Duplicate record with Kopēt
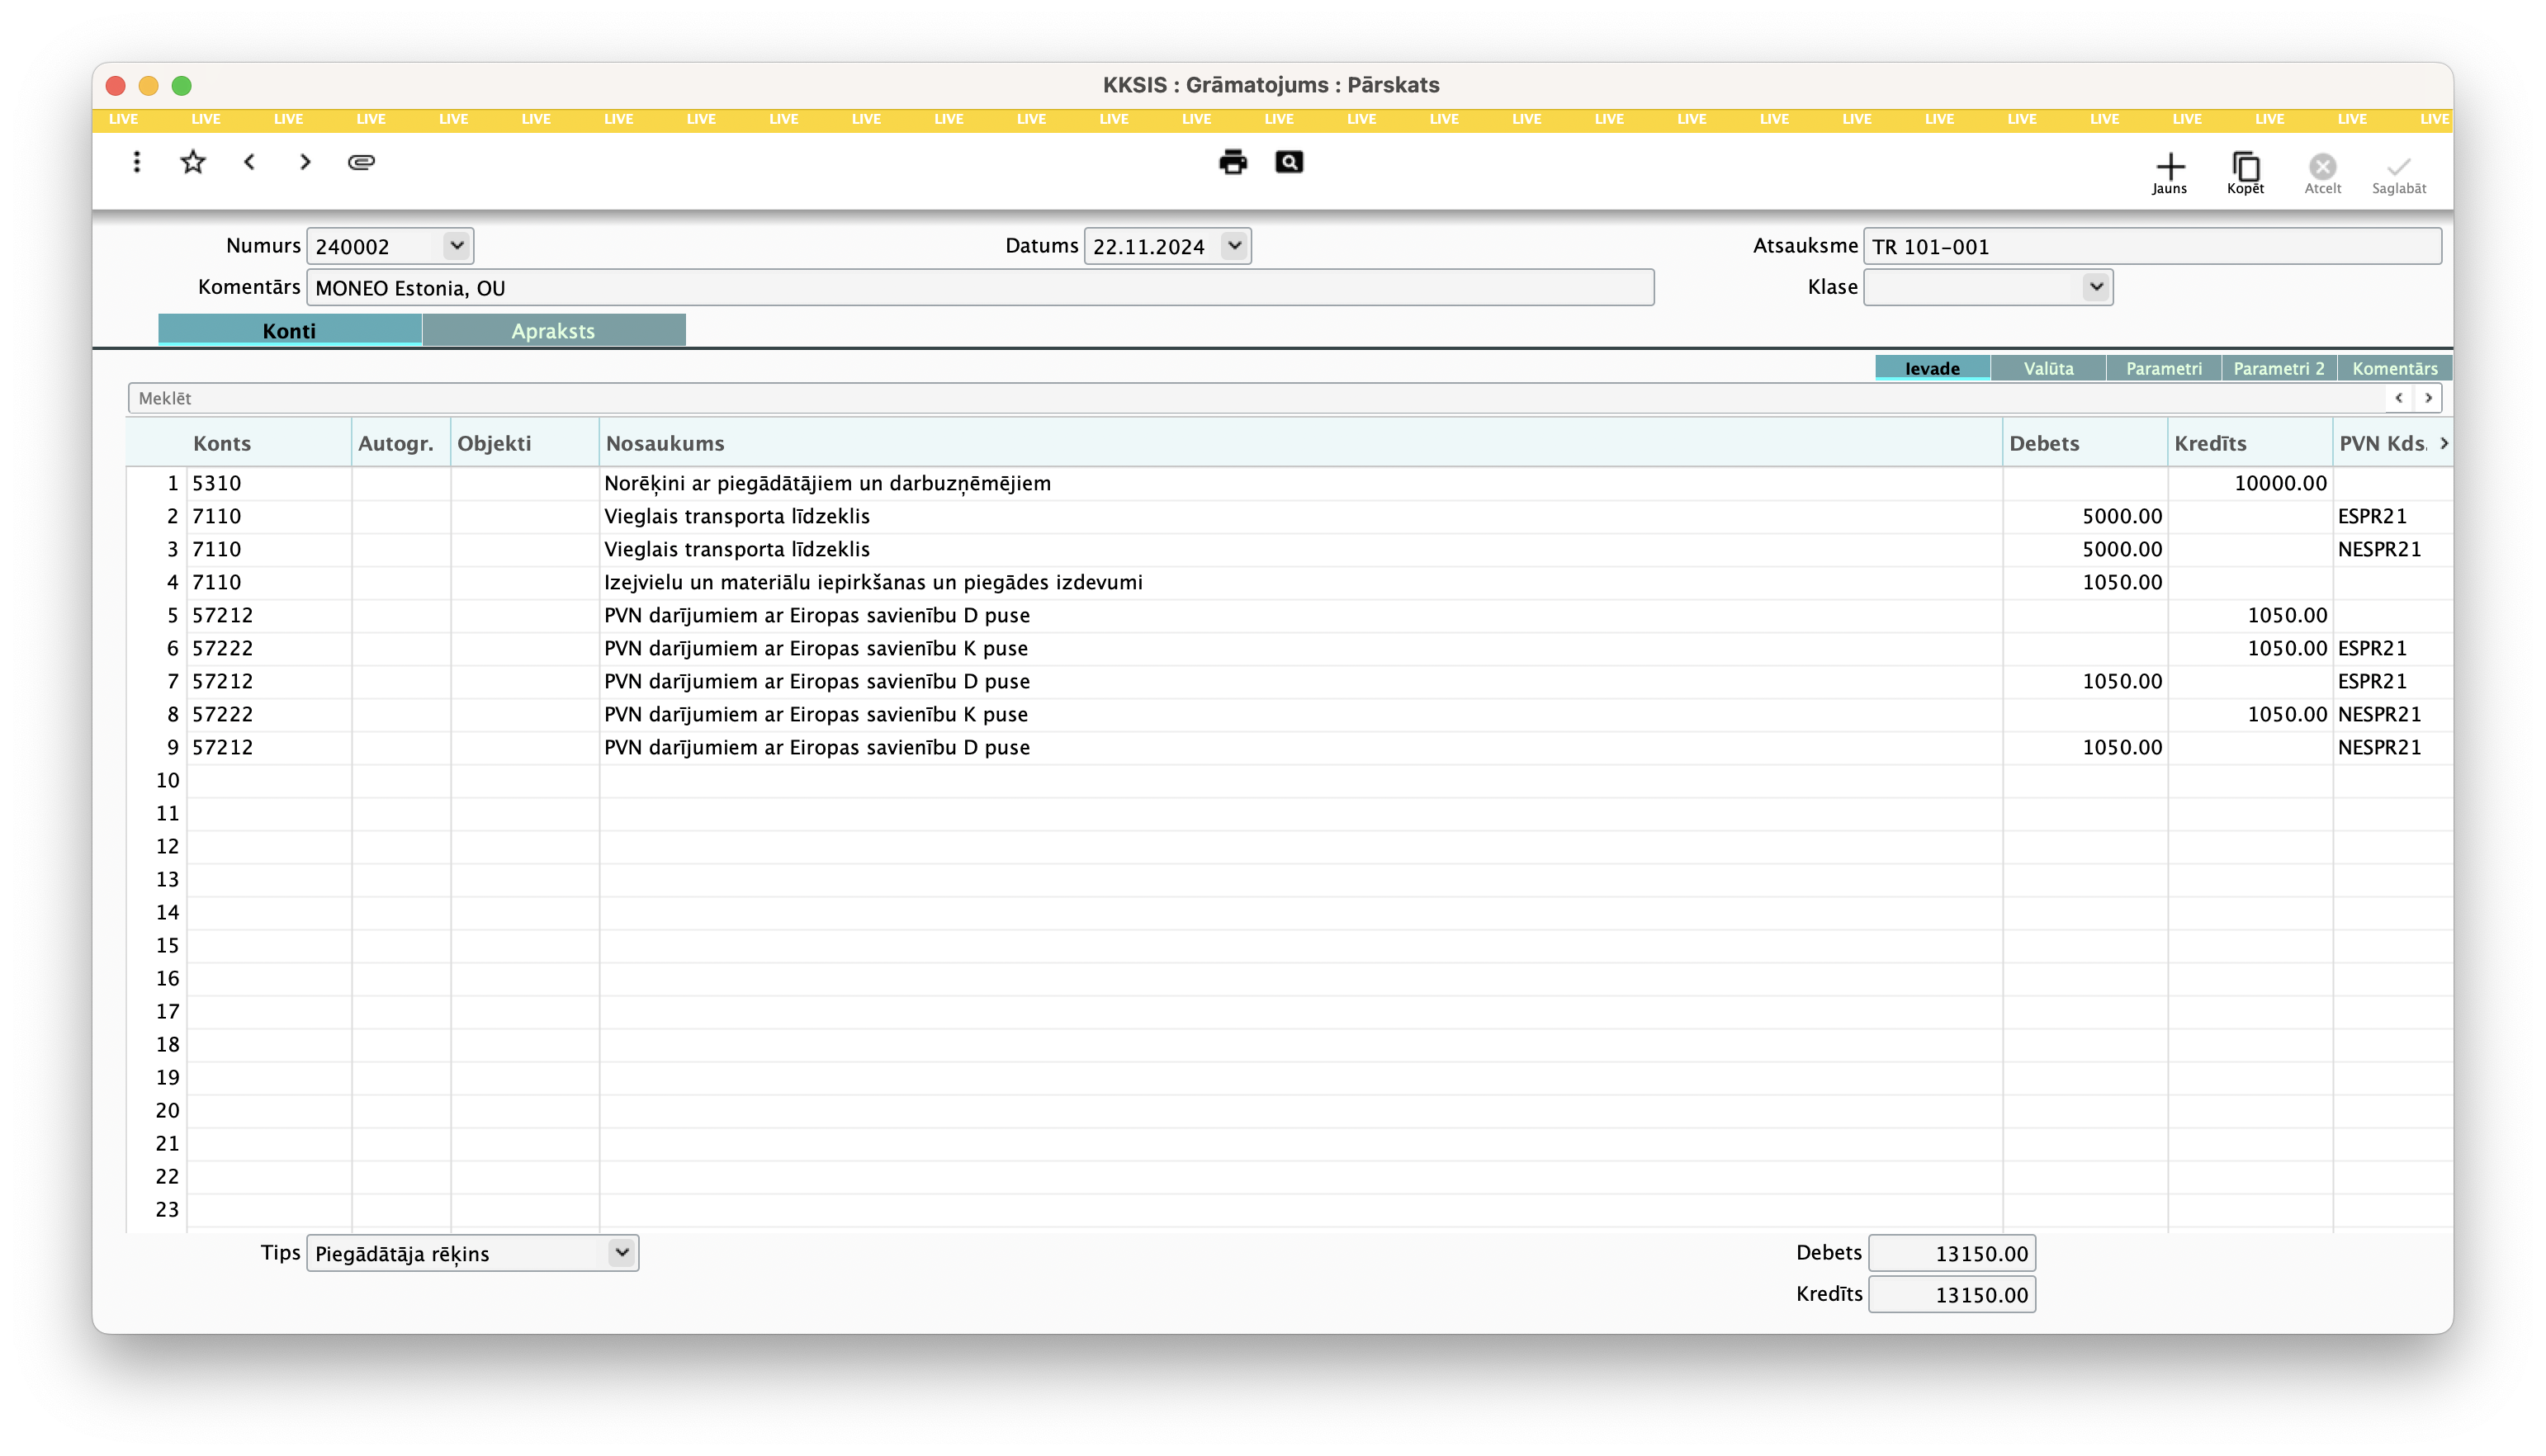2546x1456 pixels. click(2245, 173)
